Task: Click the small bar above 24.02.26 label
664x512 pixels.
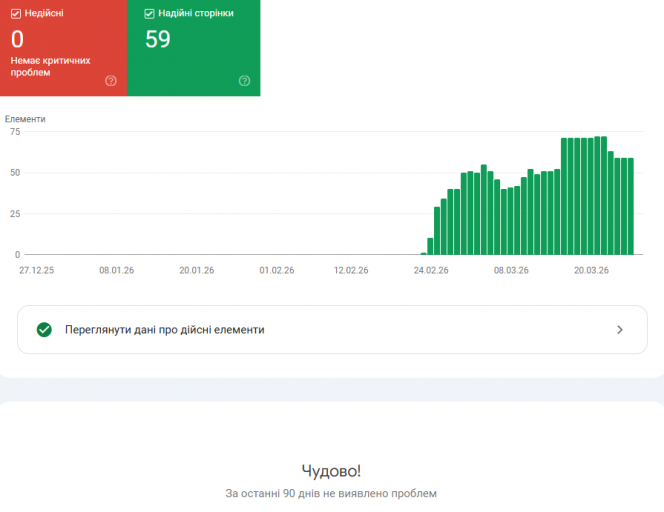Action: click(x=430, y=246)
